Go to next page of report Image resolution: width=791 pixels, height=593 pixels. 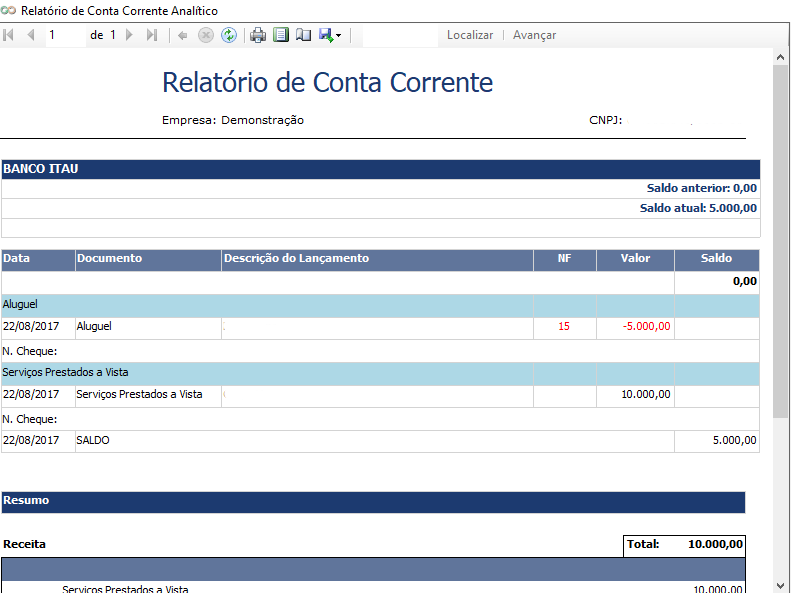point(129,35)
